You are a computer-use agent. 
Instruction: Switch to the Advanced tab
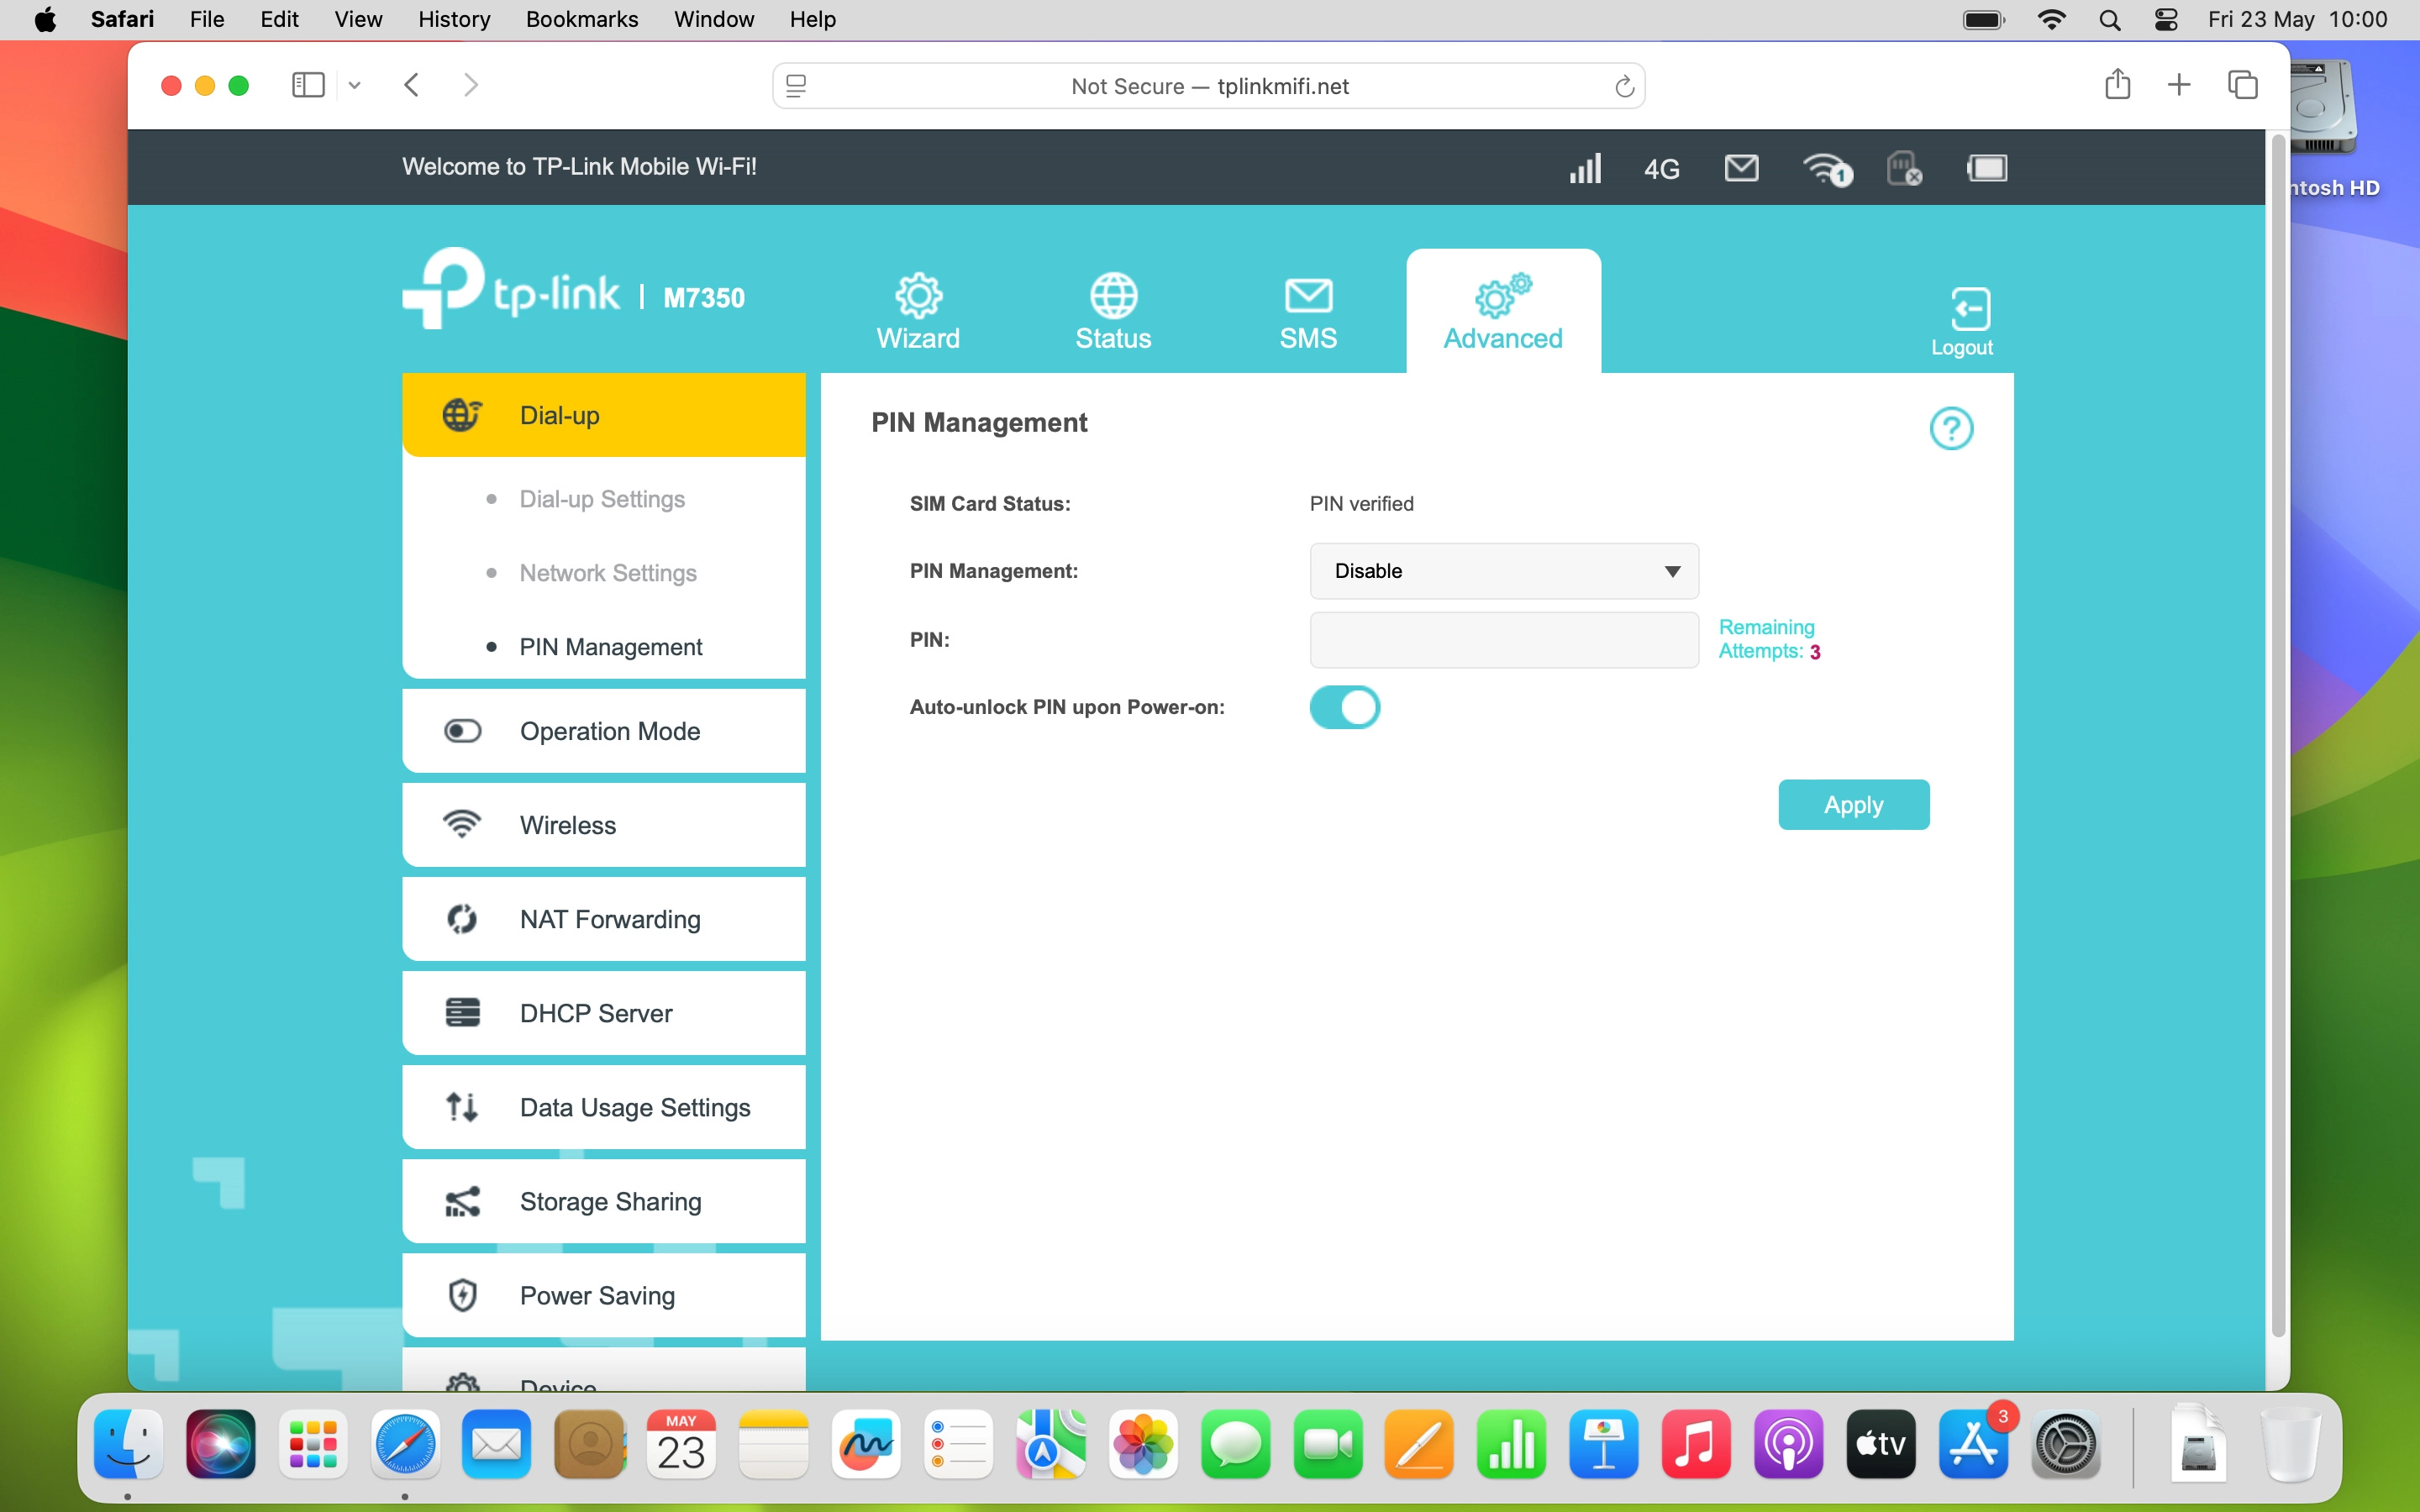pyautogui.click(x=1504, y=312)
